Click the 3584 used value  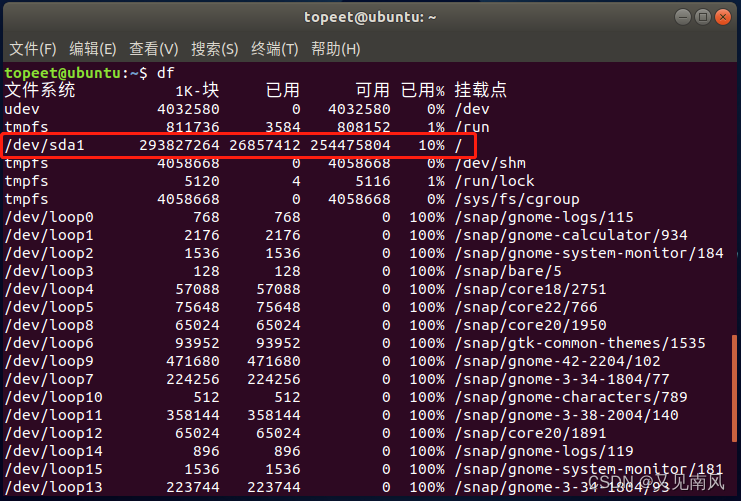(x=283, y=127)
